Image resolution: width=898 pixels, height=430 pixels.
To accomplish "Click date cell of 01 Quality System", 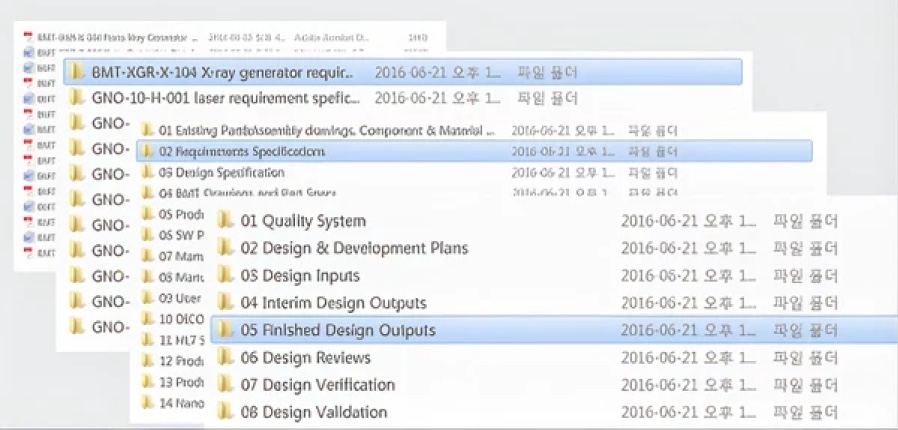I will pyautogui.click(x=688, y=221).
